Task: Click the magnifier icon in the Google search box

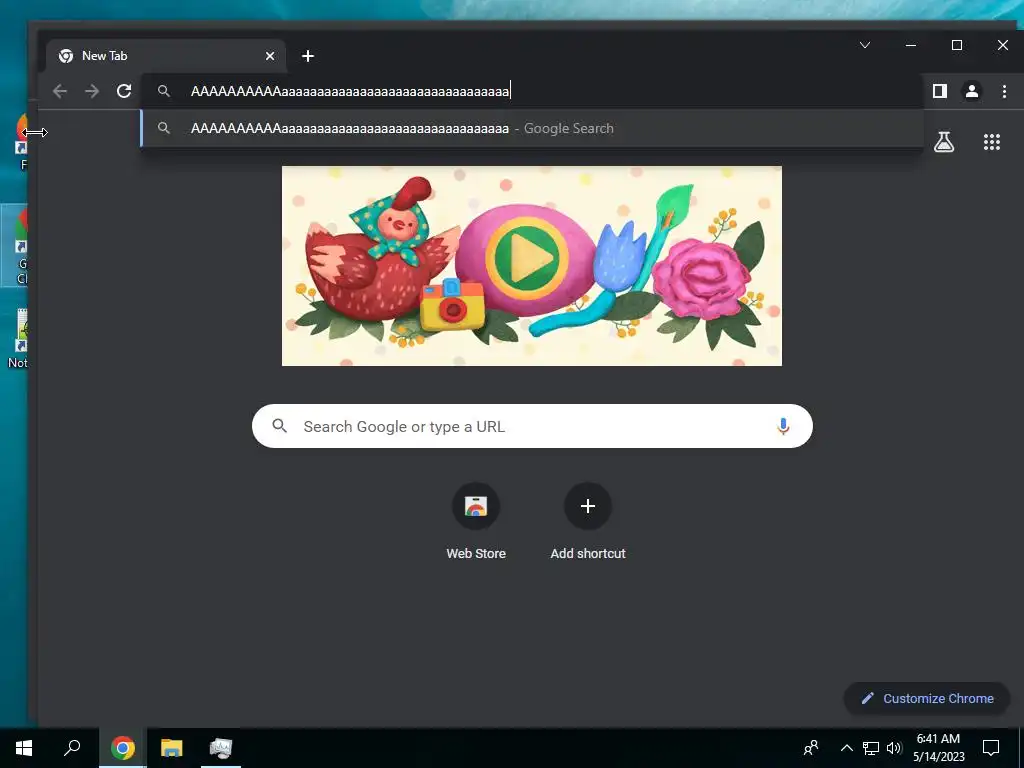Action: click(280, 426)
